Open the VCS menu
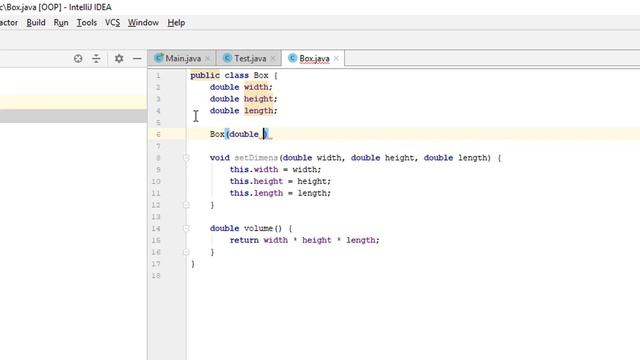 [x=112, y=22]
